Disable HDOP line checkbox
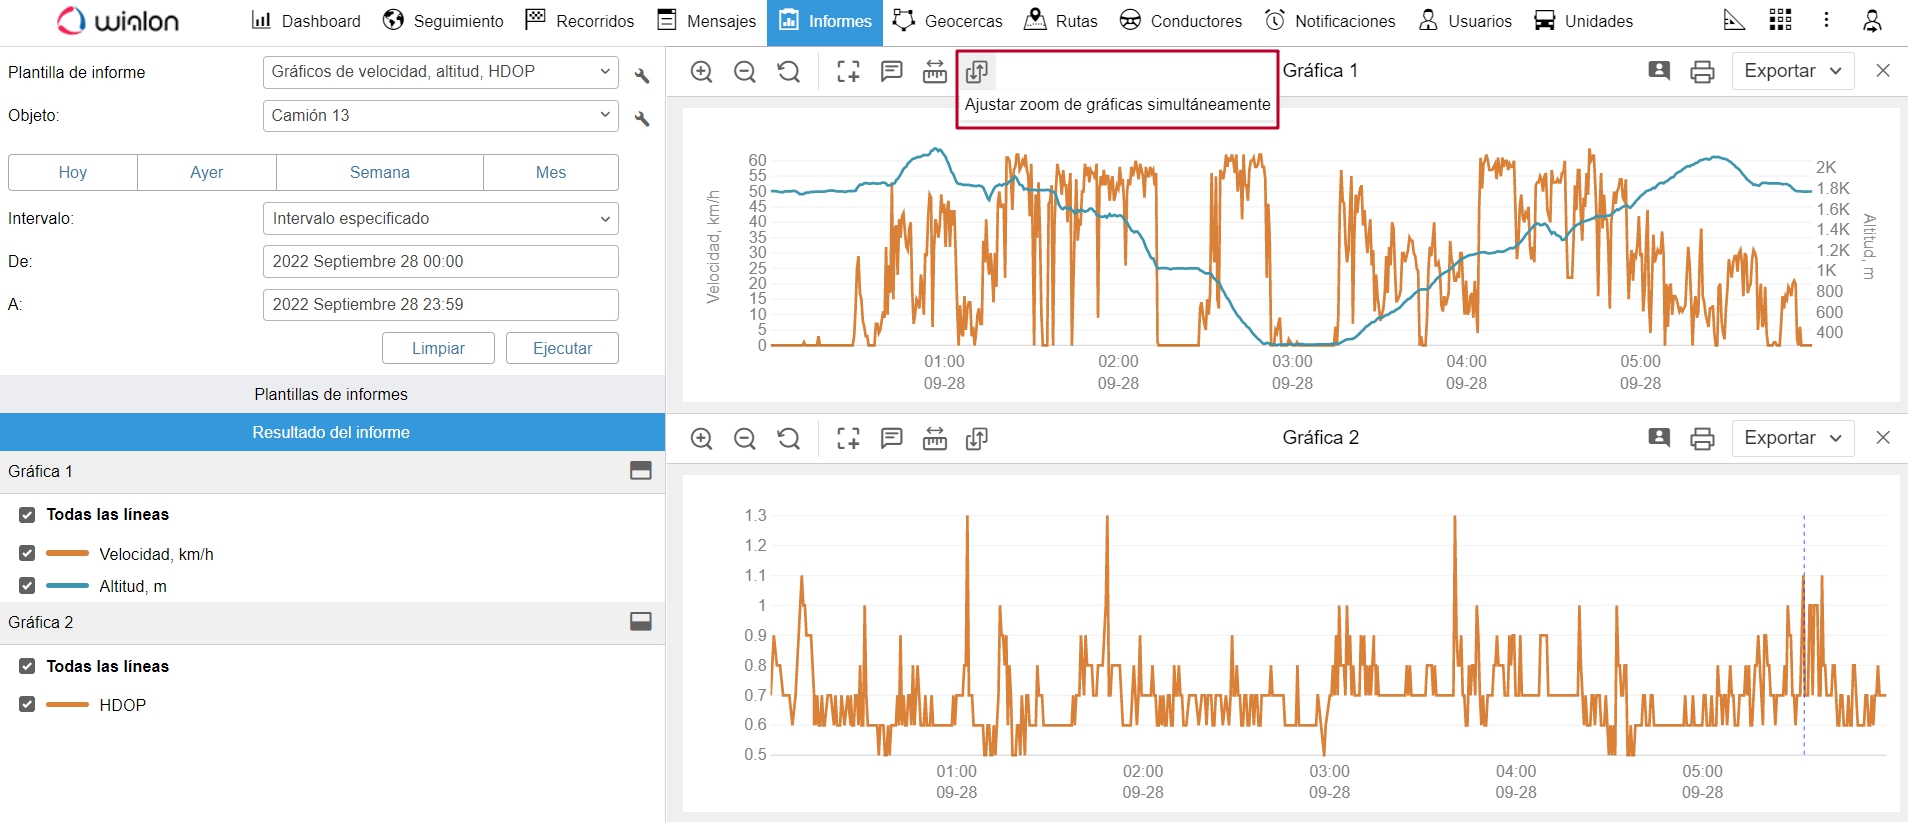Viewport: 1908px width, 822px height. (x=27, y=704)
